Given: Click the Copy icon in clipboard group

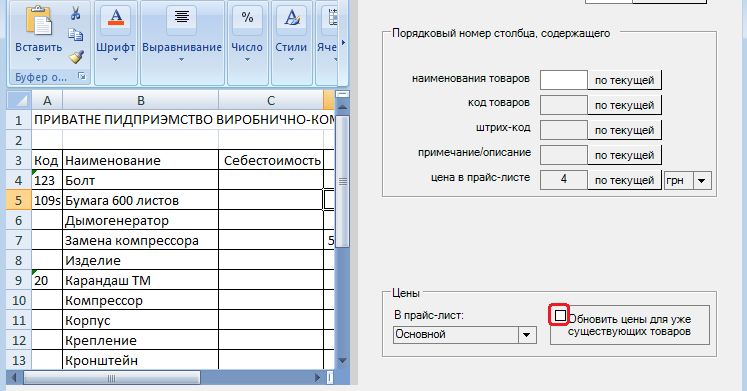Looking at the screenshot, I should (x=75, y=35).
